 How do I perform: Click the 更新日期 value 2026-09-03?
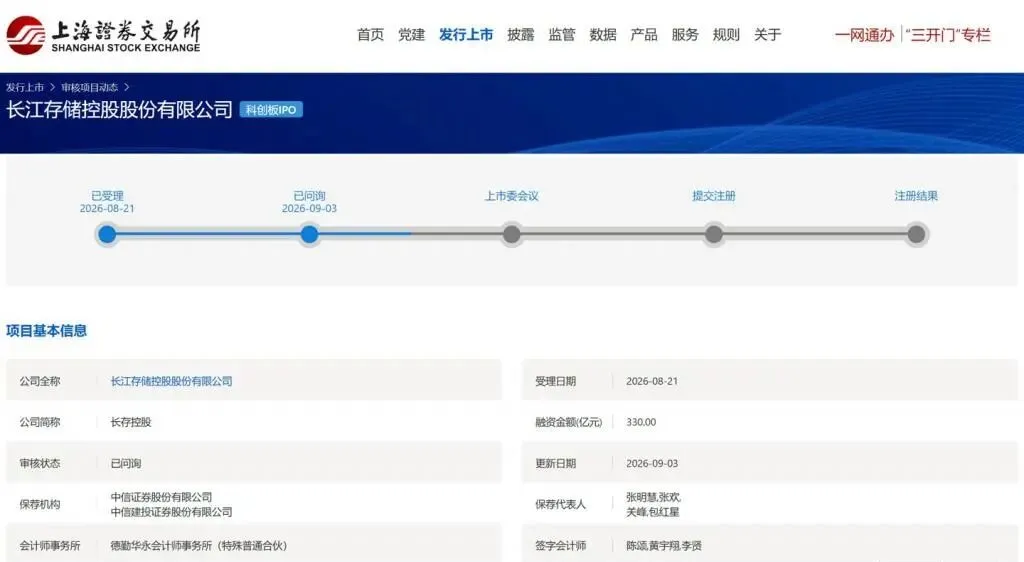[x=652, y=463]
